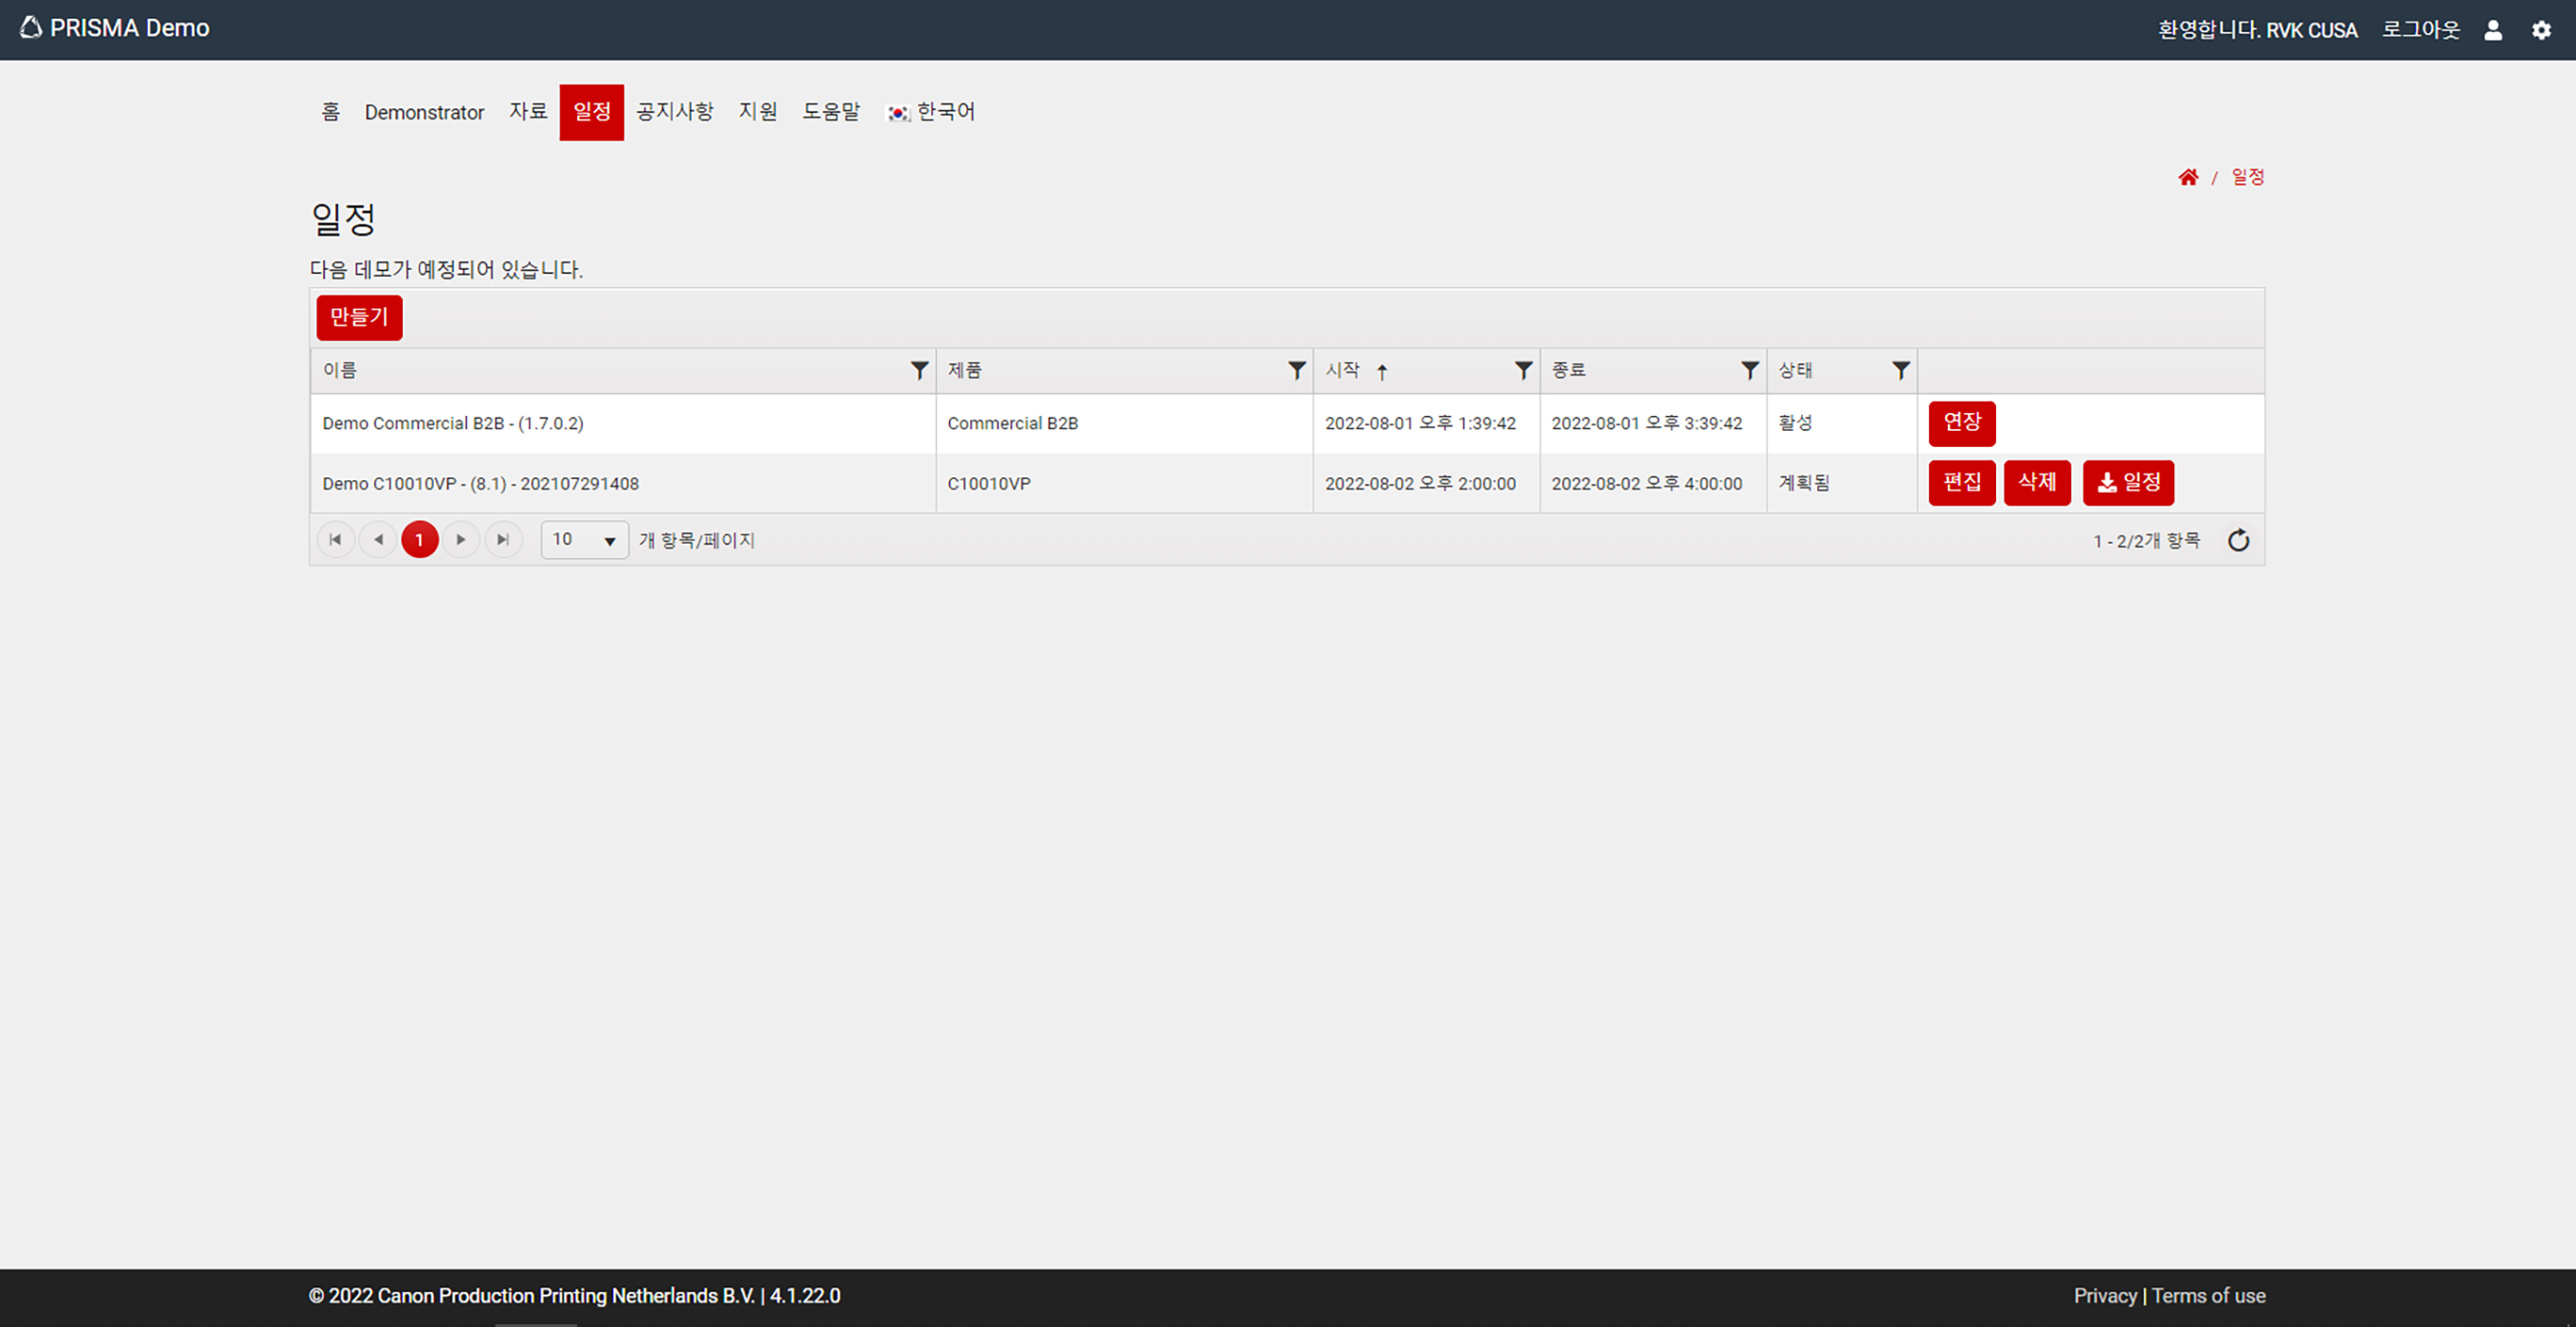Image resolution: width=2576 pixels, height=1327 pixels.
Task: Click the Korean flag icon
Action: coord(898,113)
